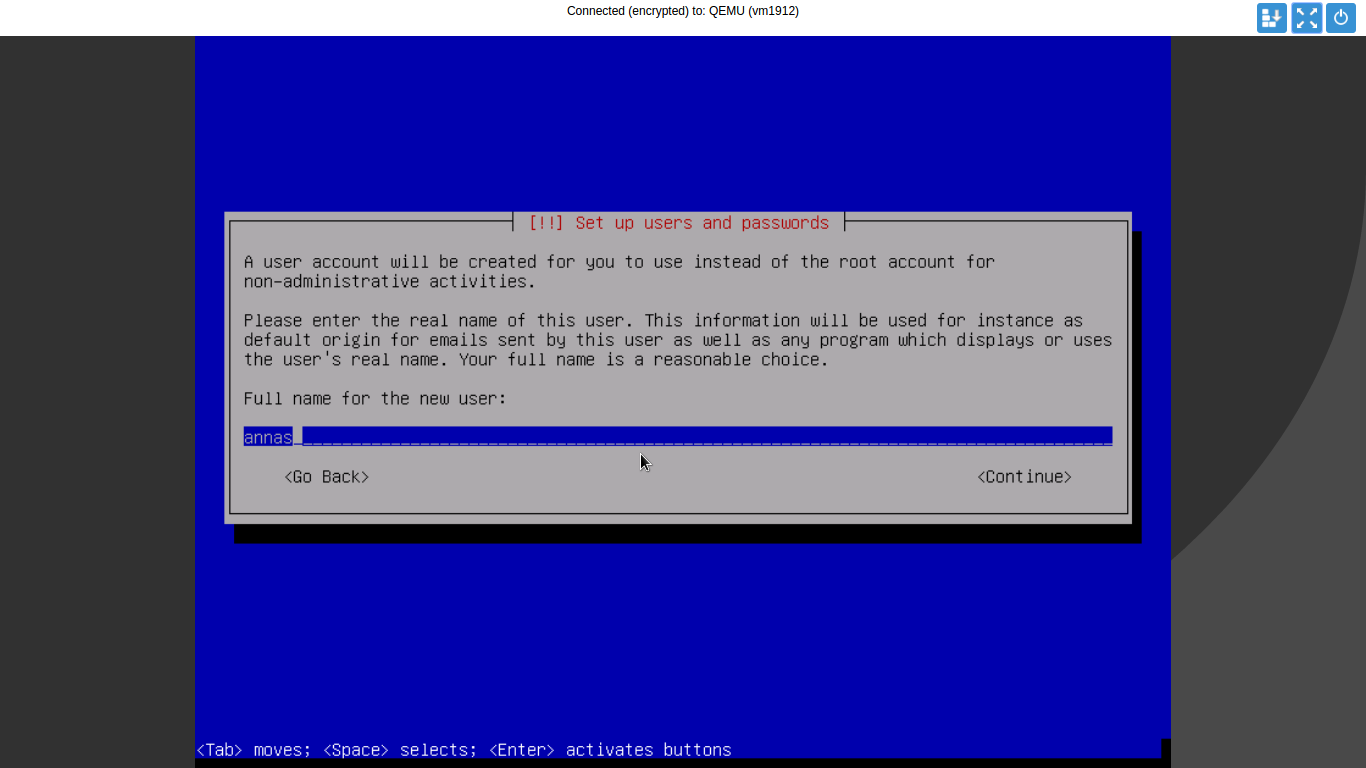Select the <Go Back> button

coord(327,477)
